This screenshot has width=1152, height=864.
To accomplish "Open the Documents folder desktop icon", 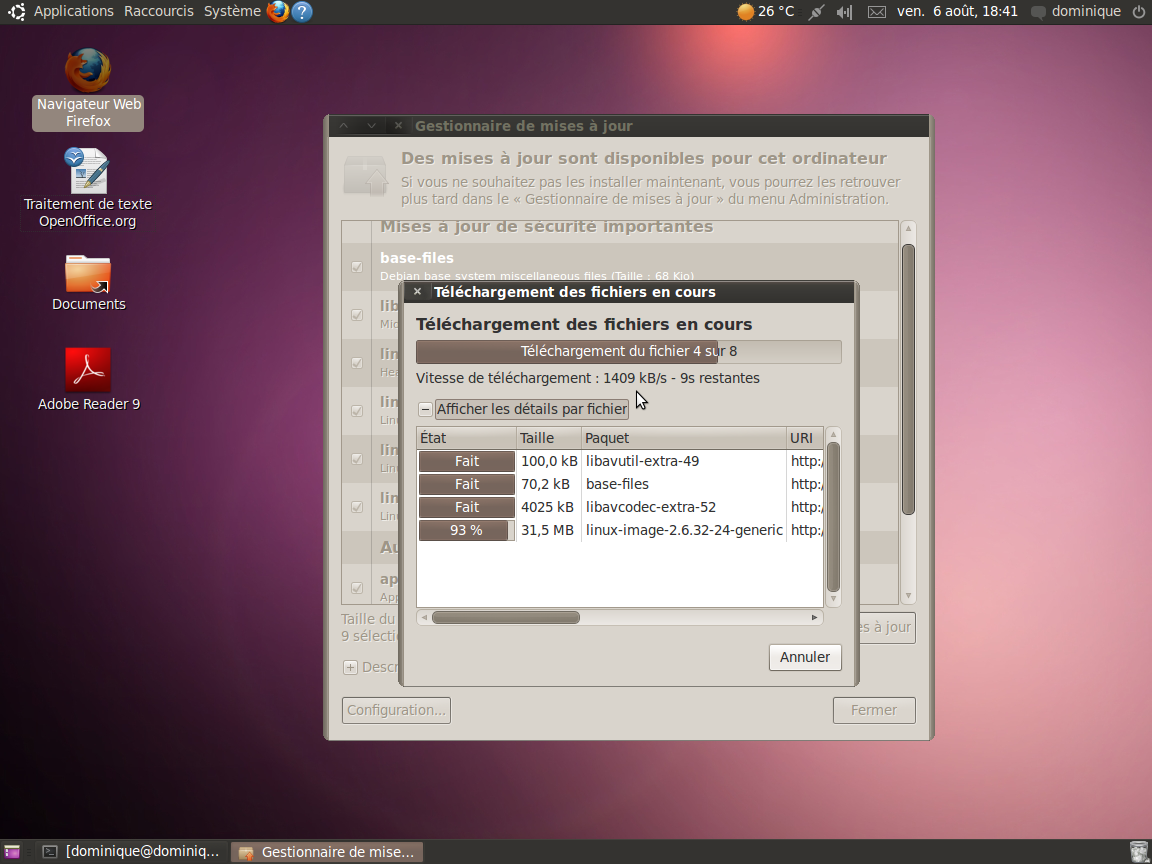I will [x=88, y=282].
